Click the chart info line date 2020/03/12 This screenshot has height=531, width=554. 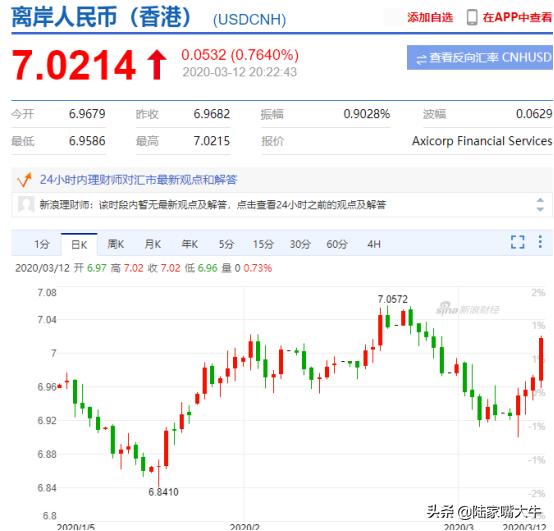(x=42, y=268)
